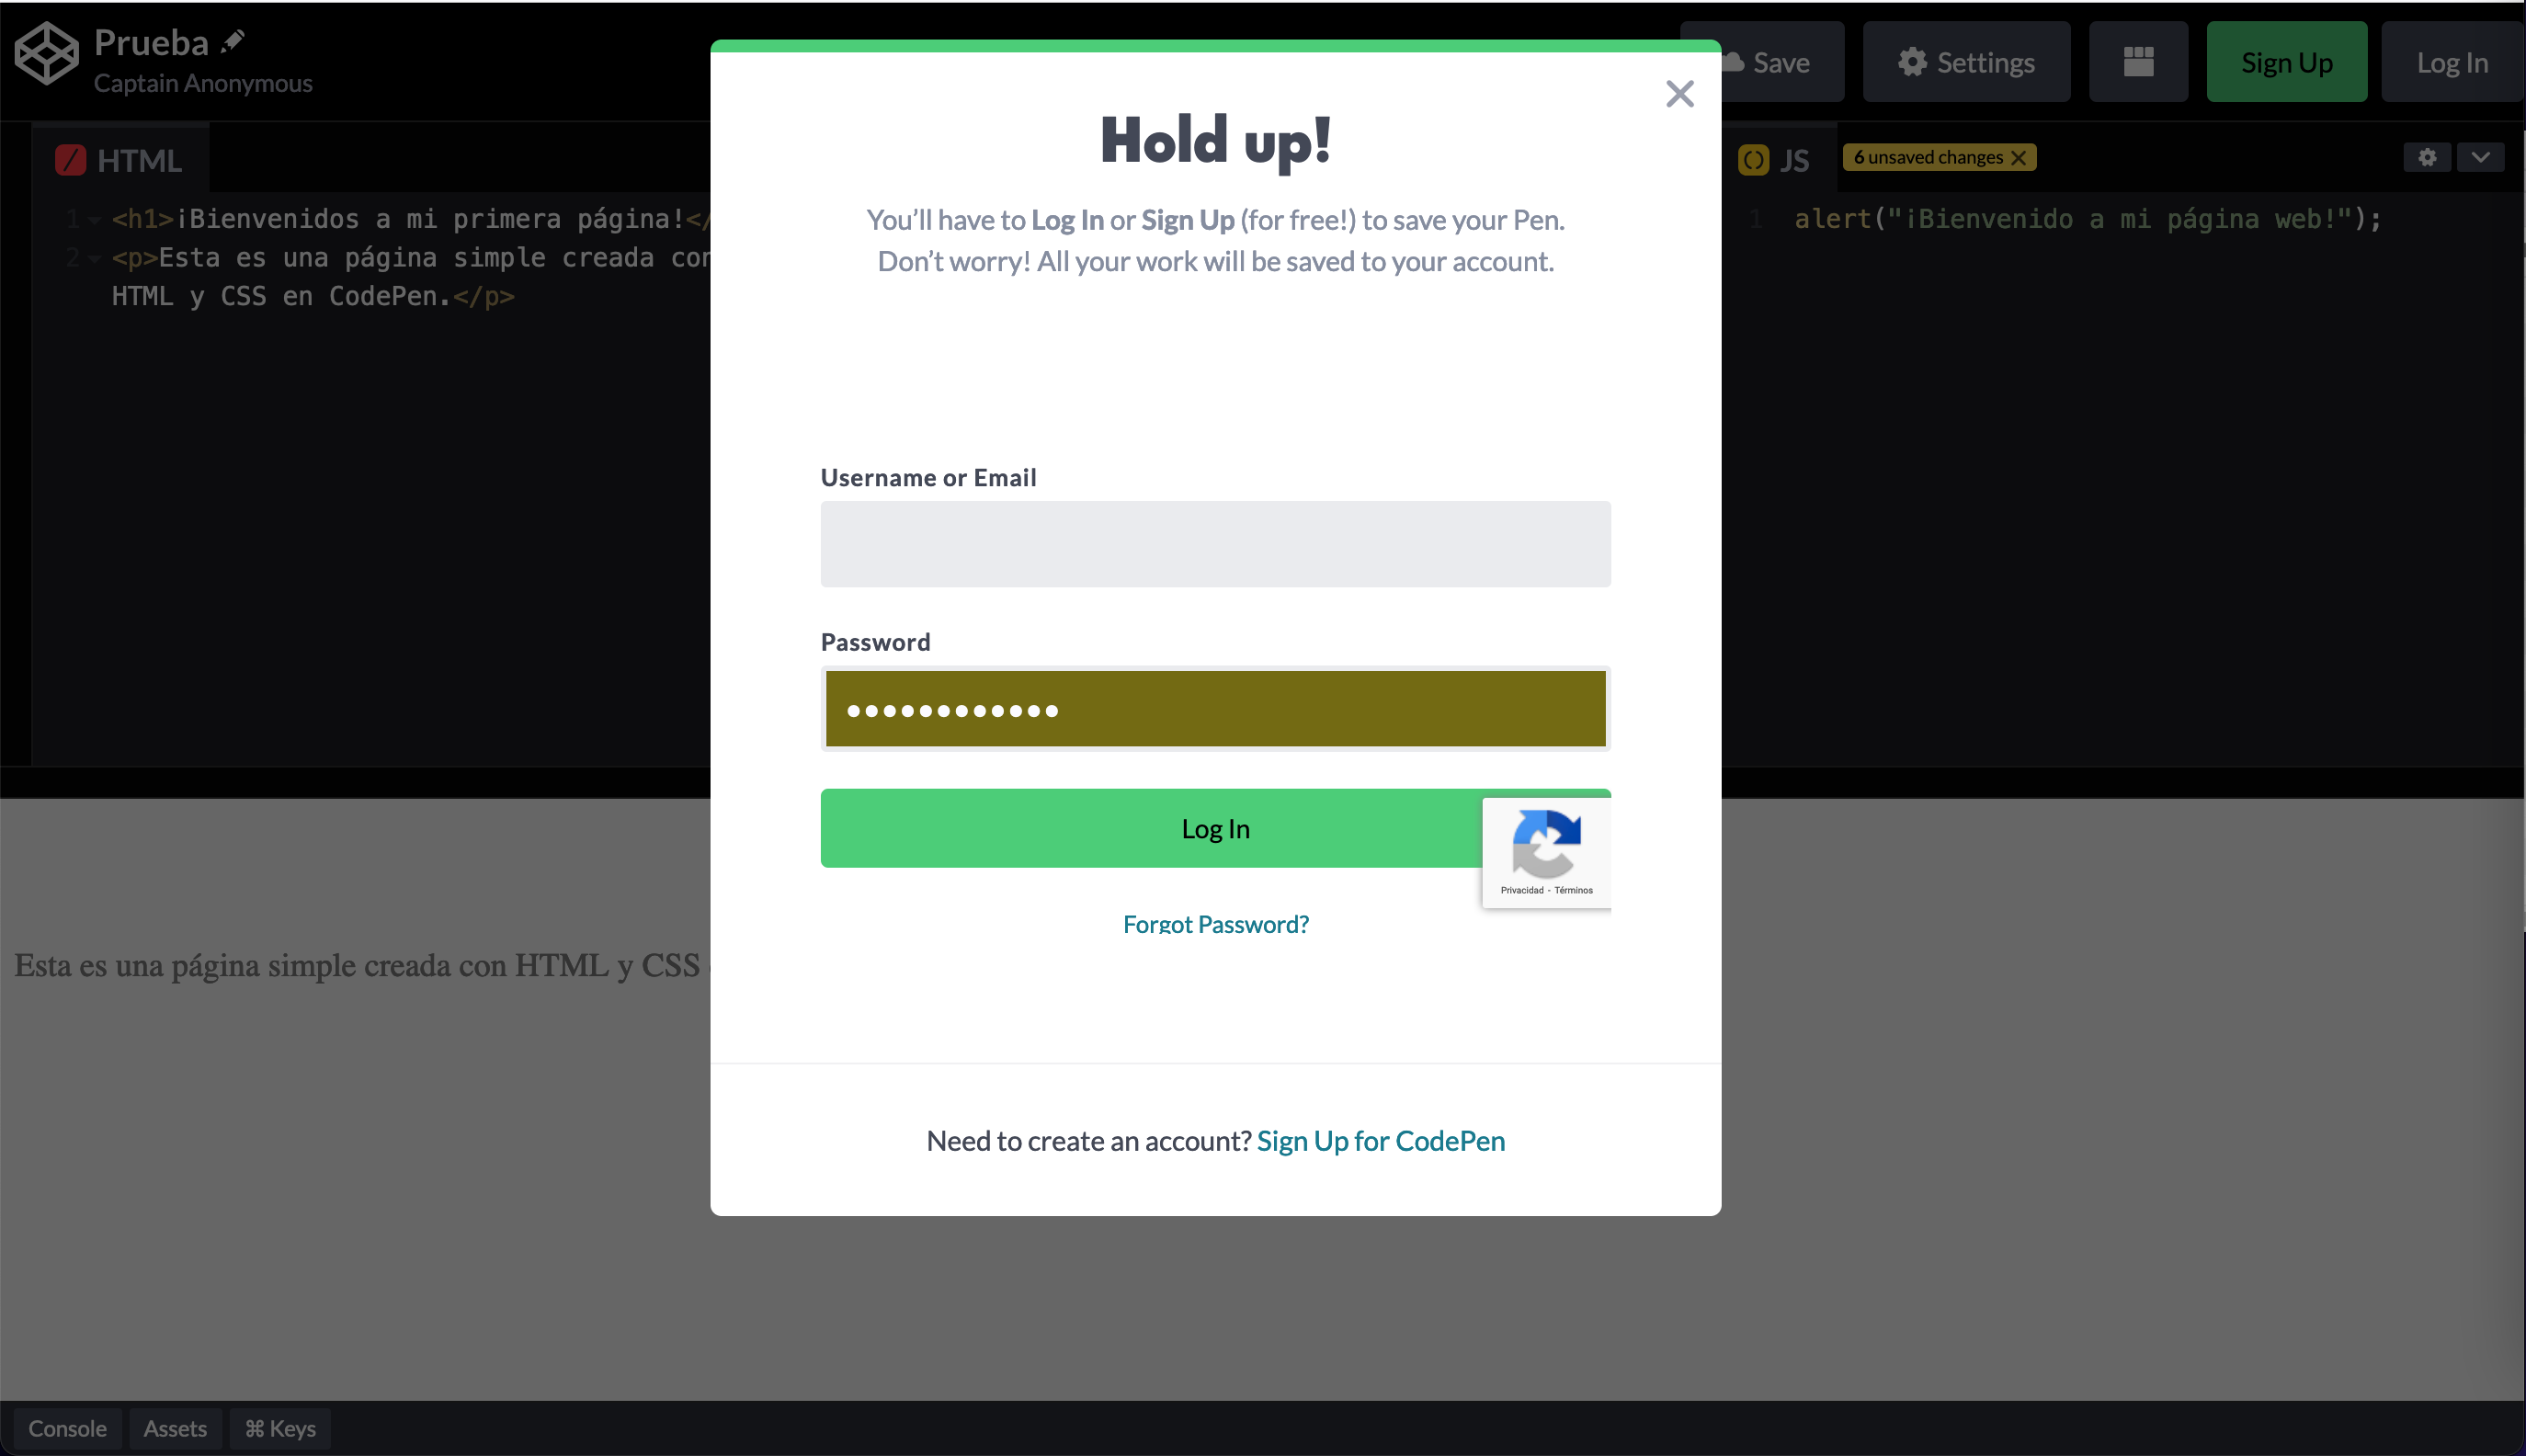The height and width of the screenshot is (1456, 2526).
Task: Click the JS editor settings gear icon
Action: tap(2428, 157)
